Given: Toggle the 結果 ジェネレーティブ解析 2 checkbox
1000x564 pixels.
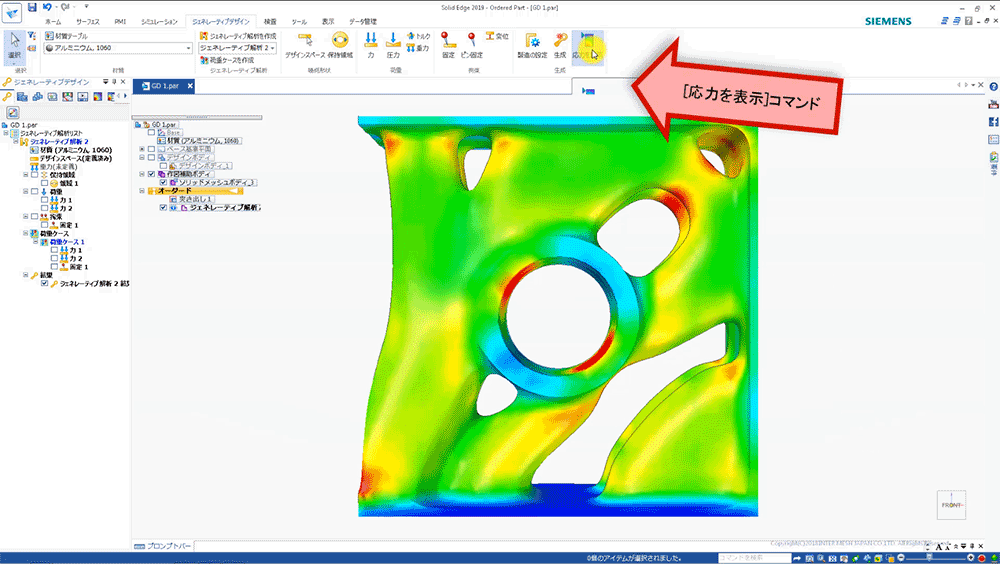Looking at the screenshot, I should pyautogui.click(x=45, y=283).
